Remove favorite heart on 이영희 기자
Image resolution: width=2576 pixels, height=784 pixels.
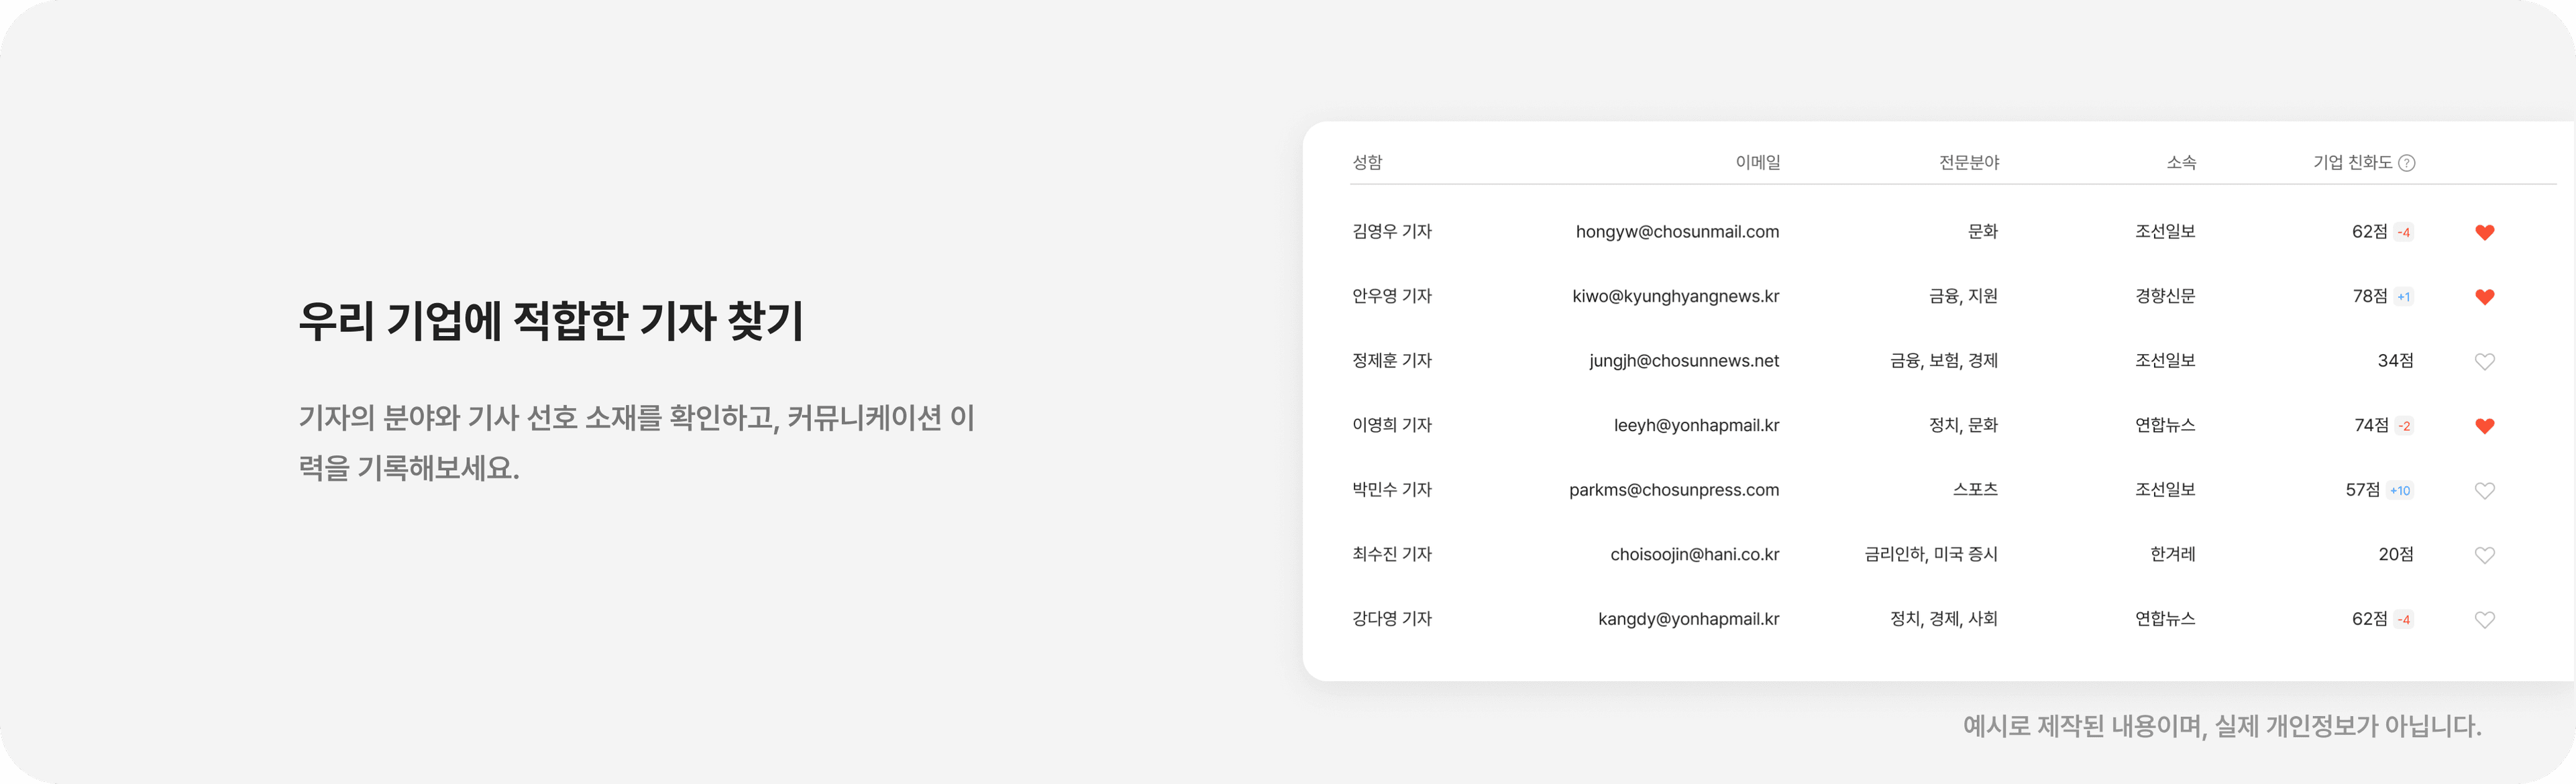pos(2484,426)
